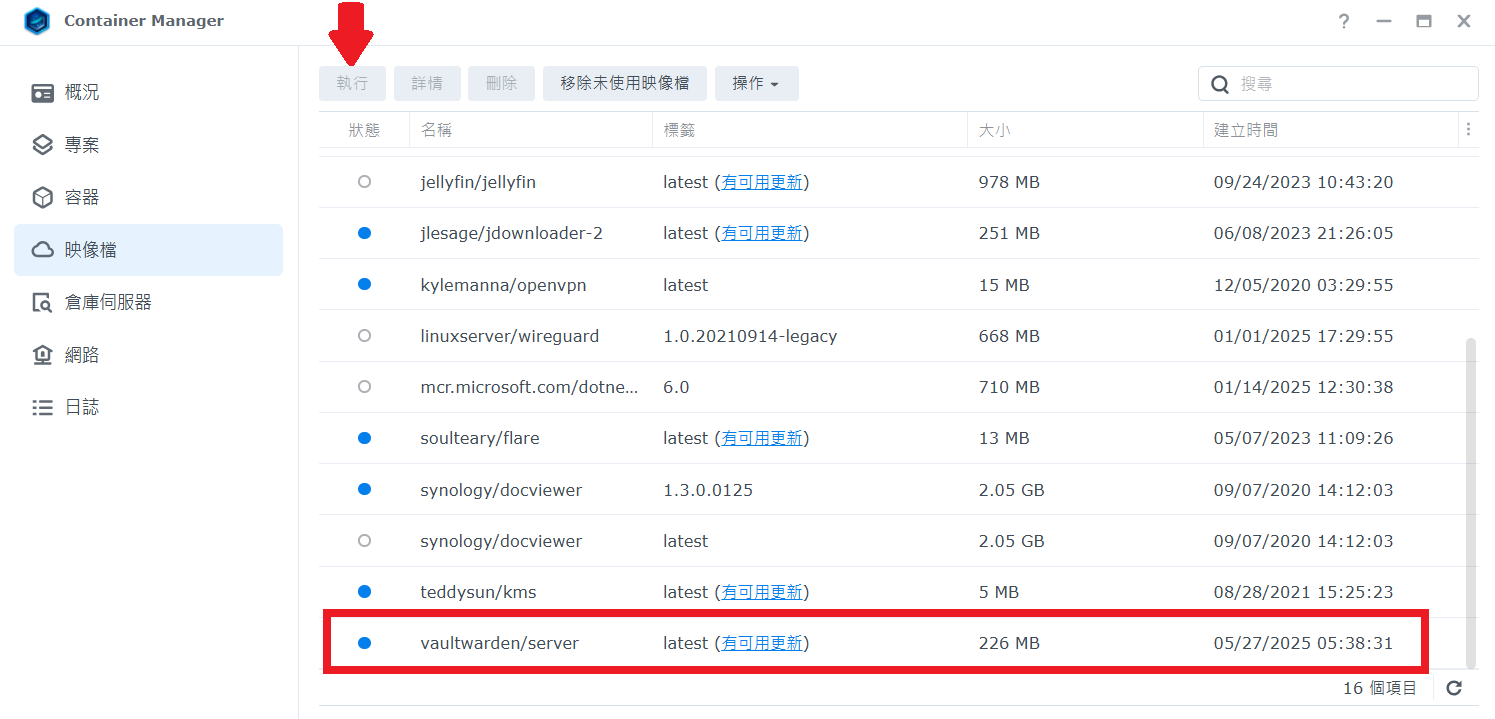This screenshot has width=1495, height=719.
Task: Sort by 大小 column header
Action: click(x=1085, y=130)
